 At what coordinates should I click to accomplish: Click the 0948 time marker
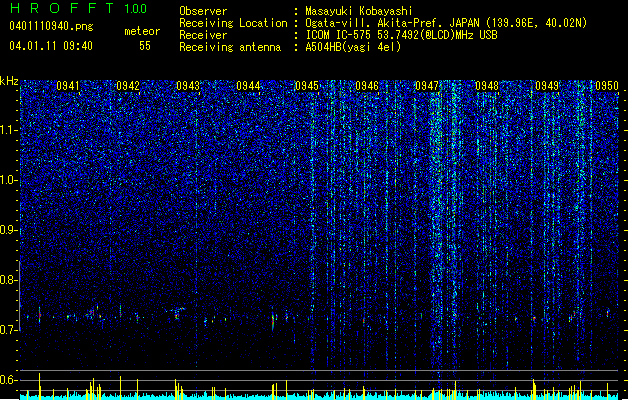click(487, 86)
